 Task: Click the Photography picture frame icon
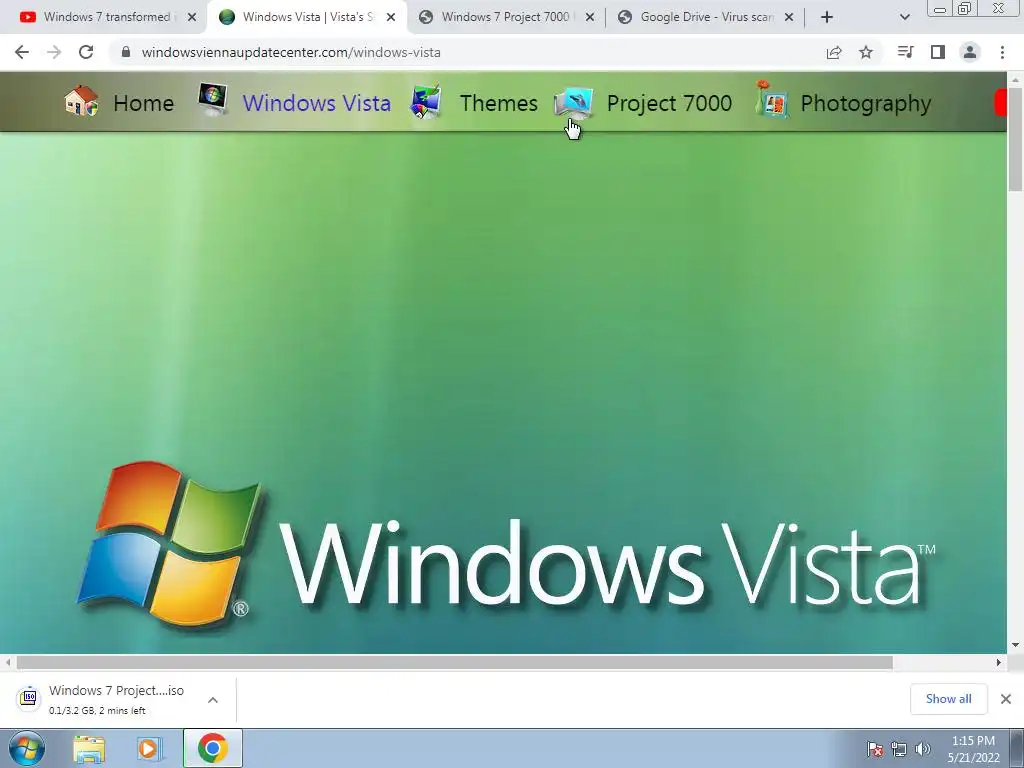point(771,100)
